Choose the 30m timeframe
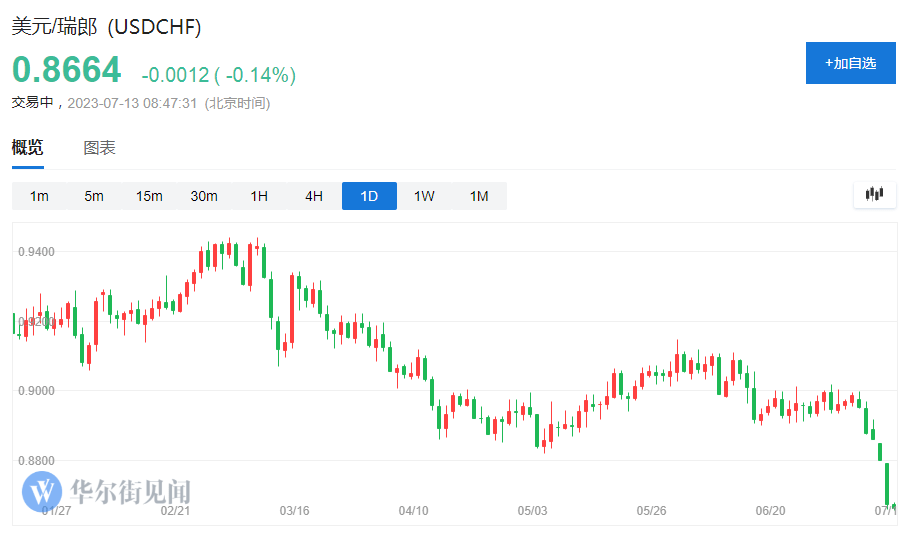911x538 pixels. point(204,196)
